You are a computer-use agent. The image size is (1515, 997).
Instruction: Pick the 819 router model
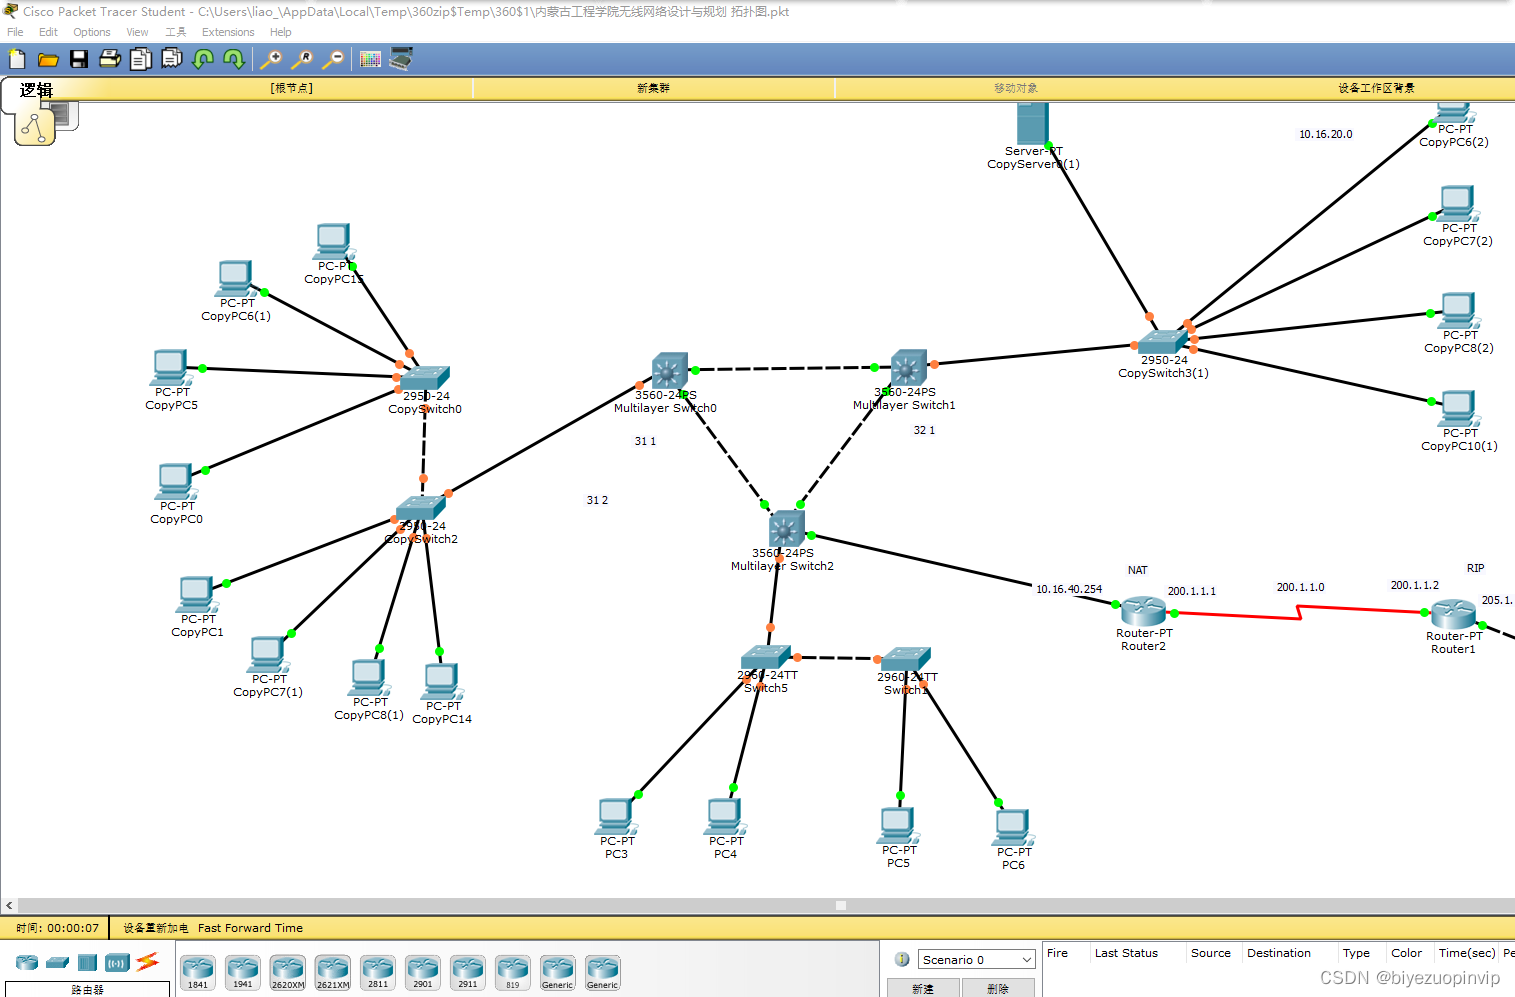pyautogui.click(x=513, y=972)
